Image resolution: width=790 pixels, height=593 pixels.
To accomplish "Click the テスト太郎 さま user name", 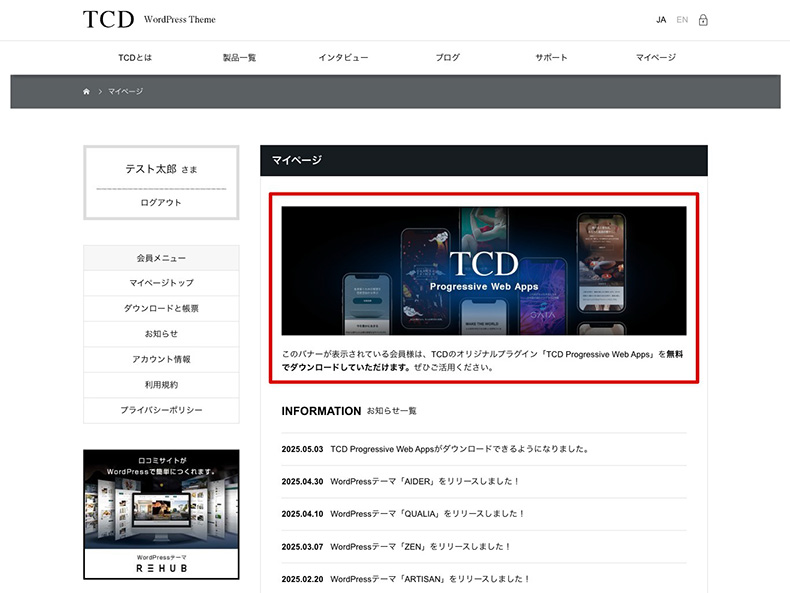I will (161, 169).
